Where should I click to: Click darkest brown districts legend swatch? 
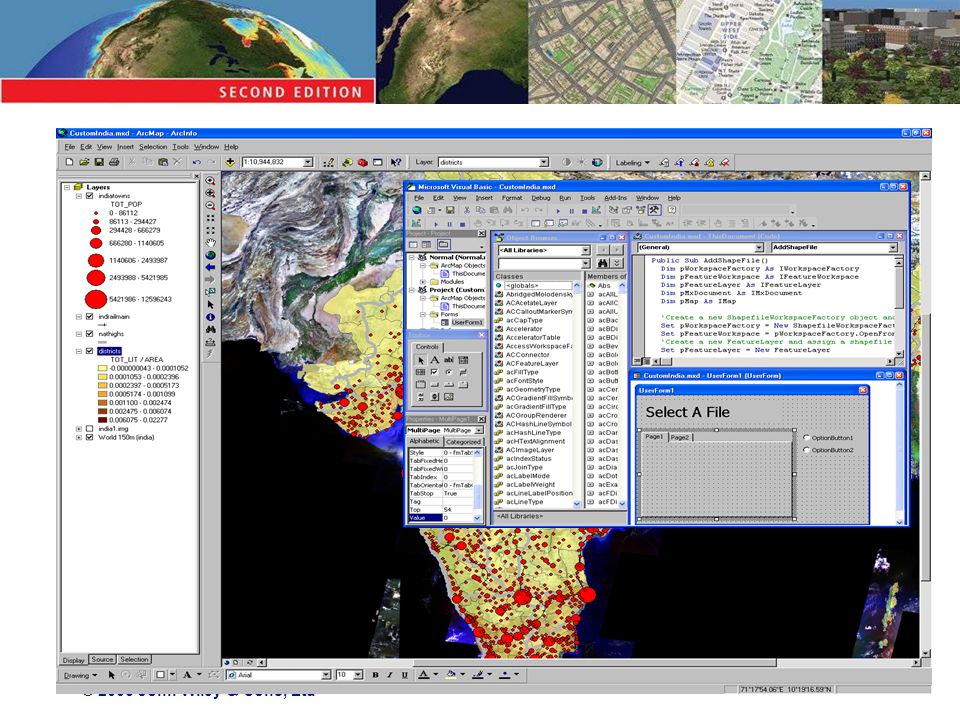point(102,420)
